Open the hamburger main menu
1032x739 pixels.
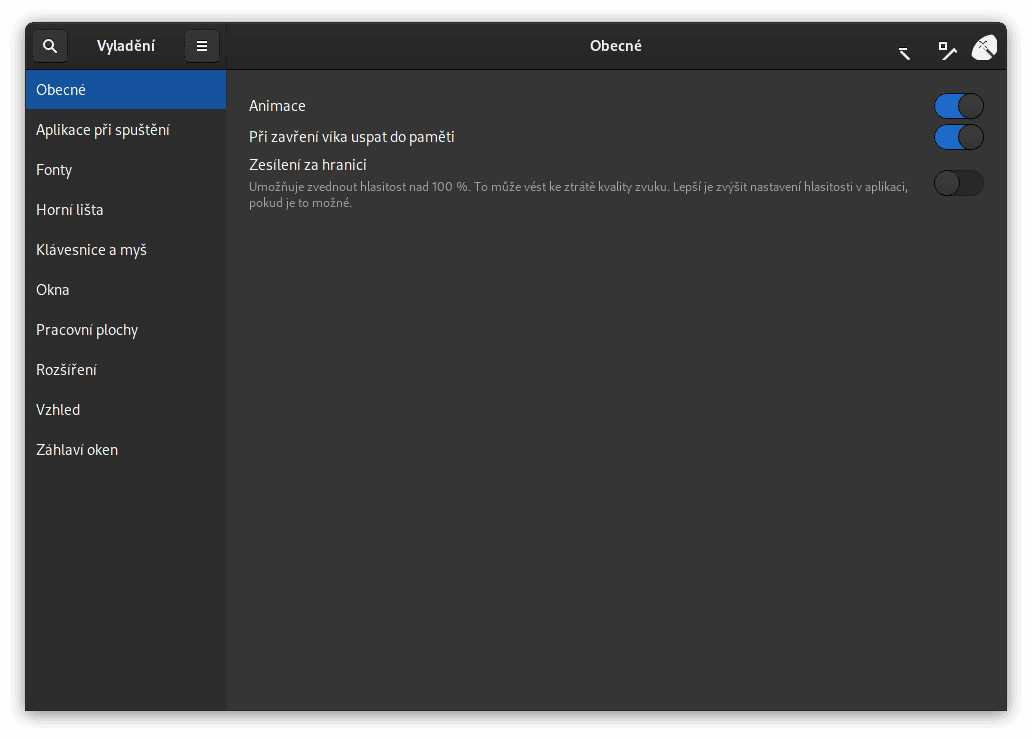point(202,46)
